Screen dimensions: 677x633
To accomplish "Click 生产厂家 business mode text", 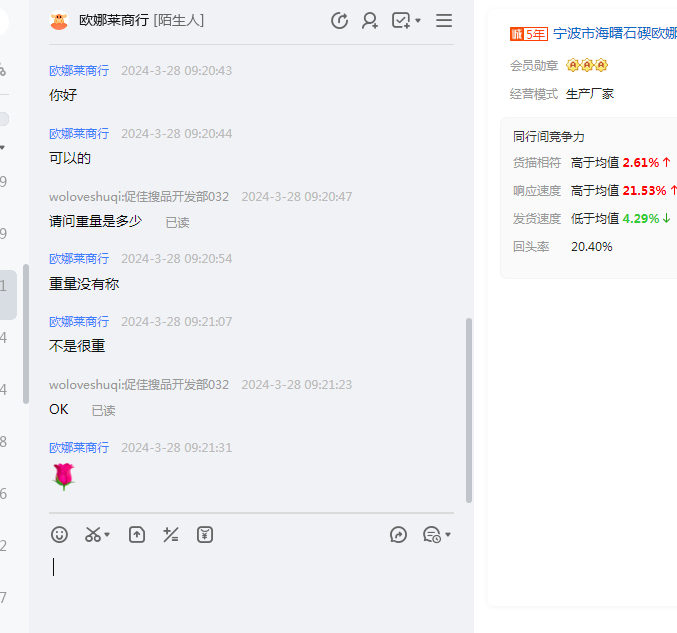I will (x=589, y=94).
